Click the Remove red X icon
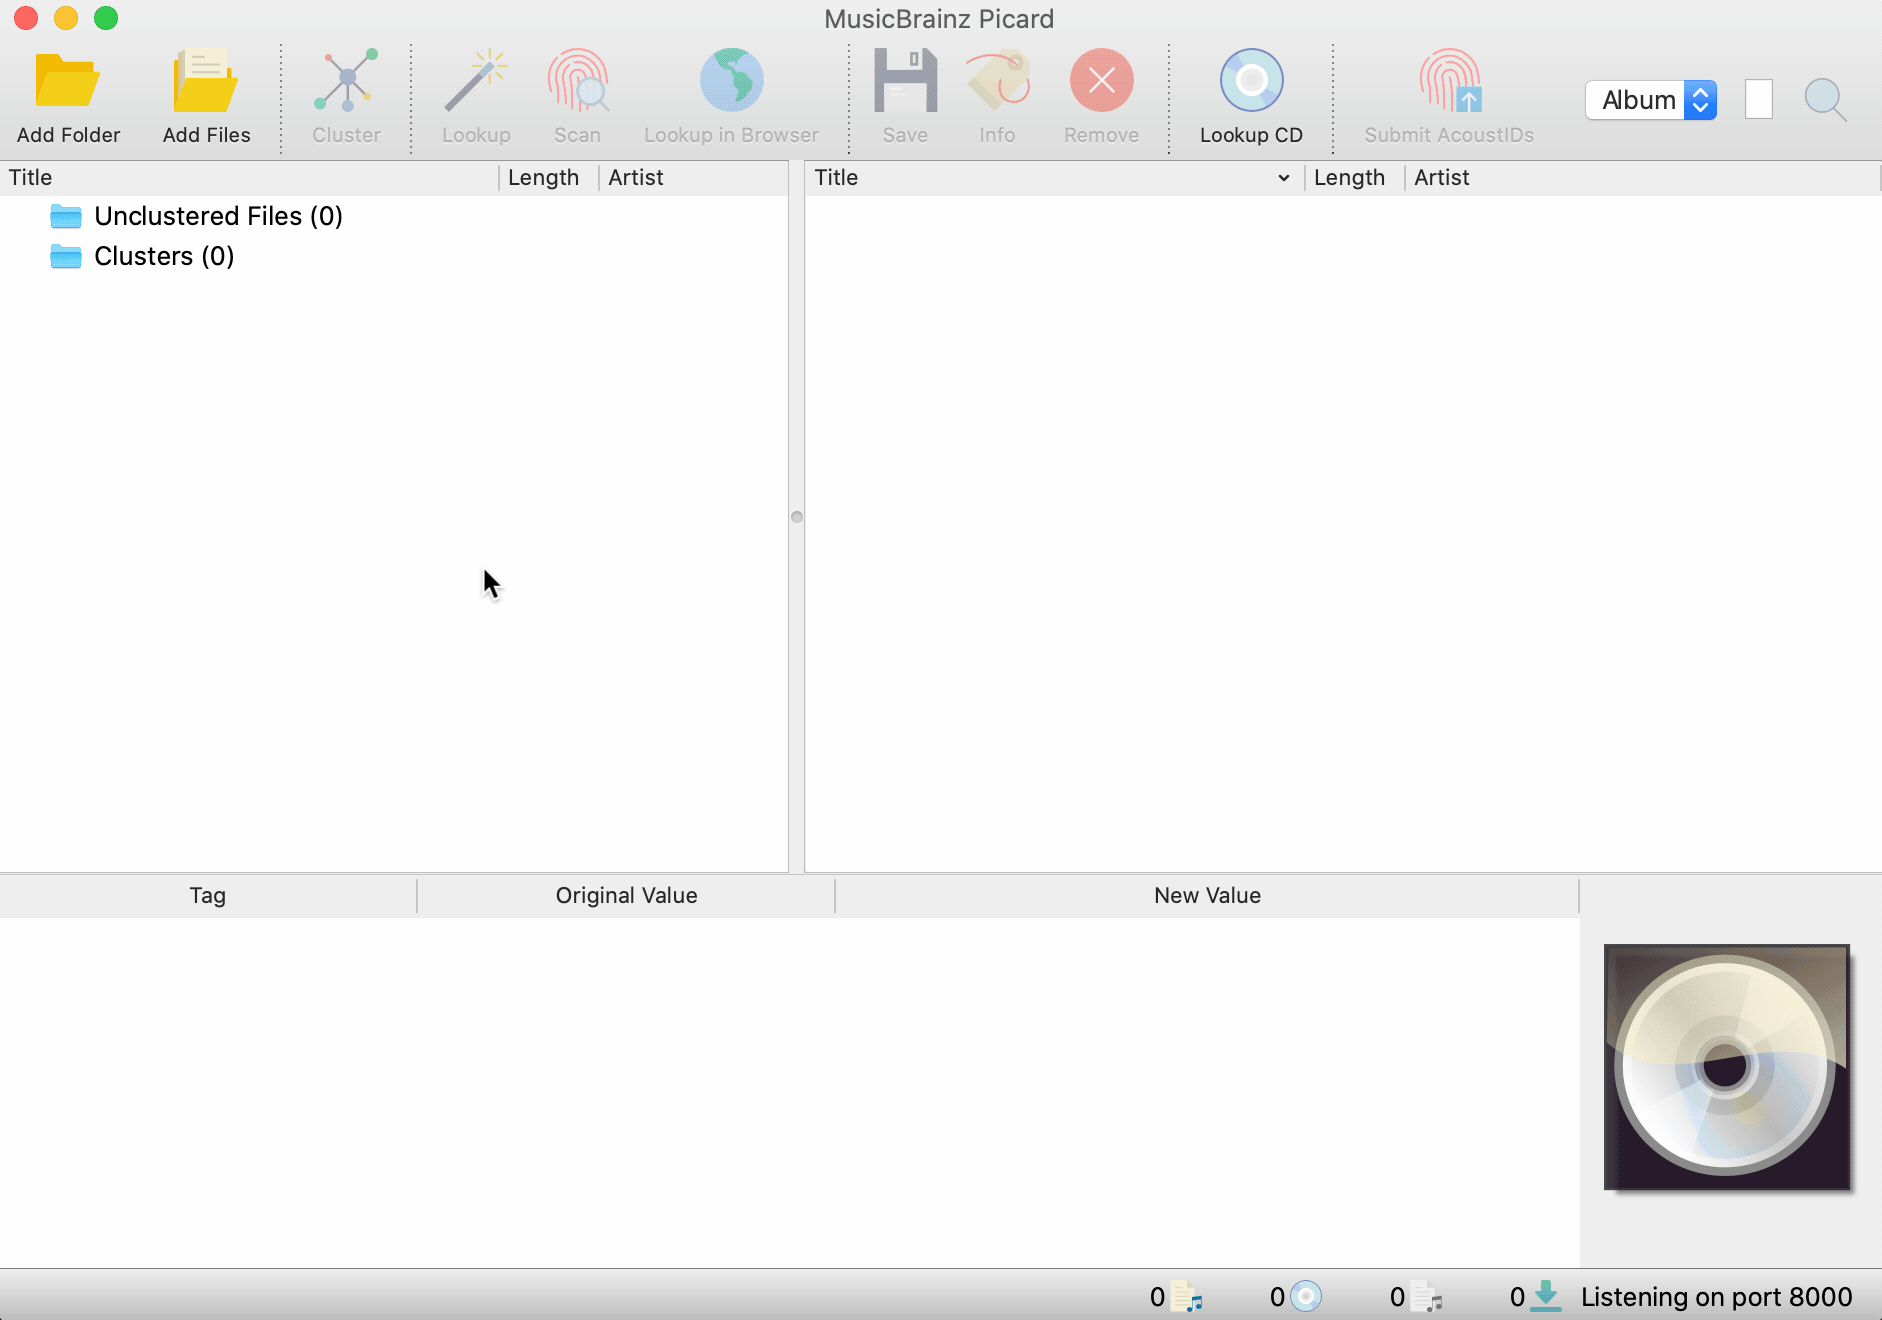Viewport: 1882px width, 1320px height. point(1101,82)
